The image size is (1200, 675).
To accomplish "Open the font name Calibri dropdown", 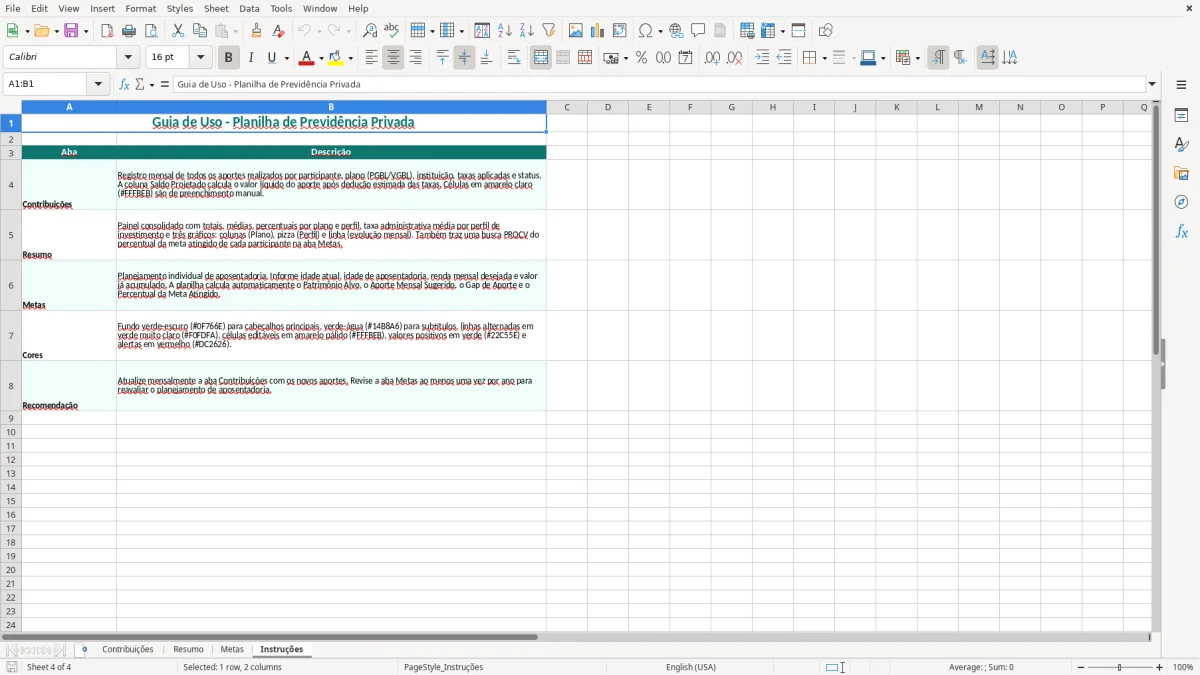I will [x=128, y=58].
